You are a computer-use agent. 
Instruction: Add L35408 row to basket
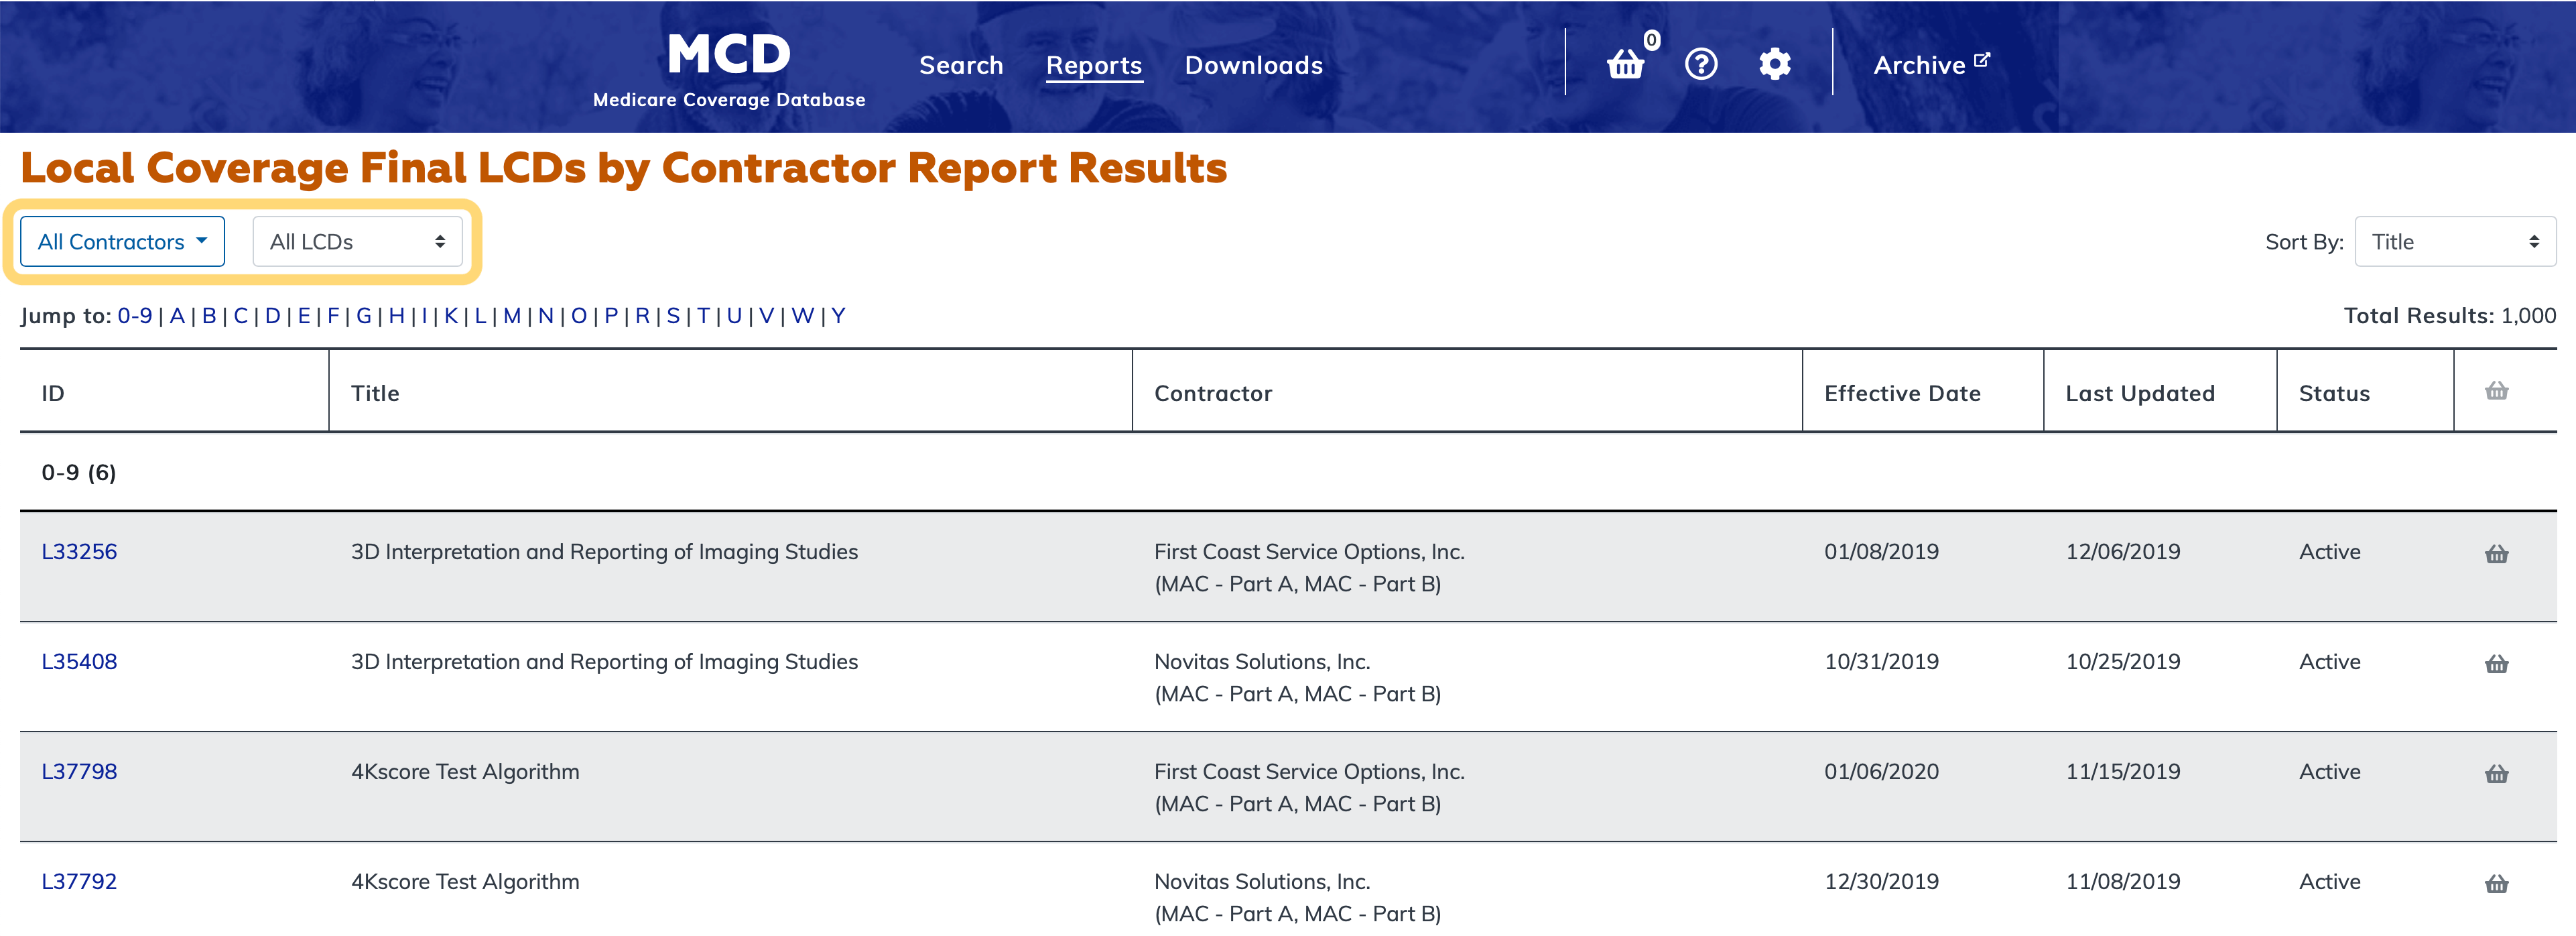(x=2496, y=664)
